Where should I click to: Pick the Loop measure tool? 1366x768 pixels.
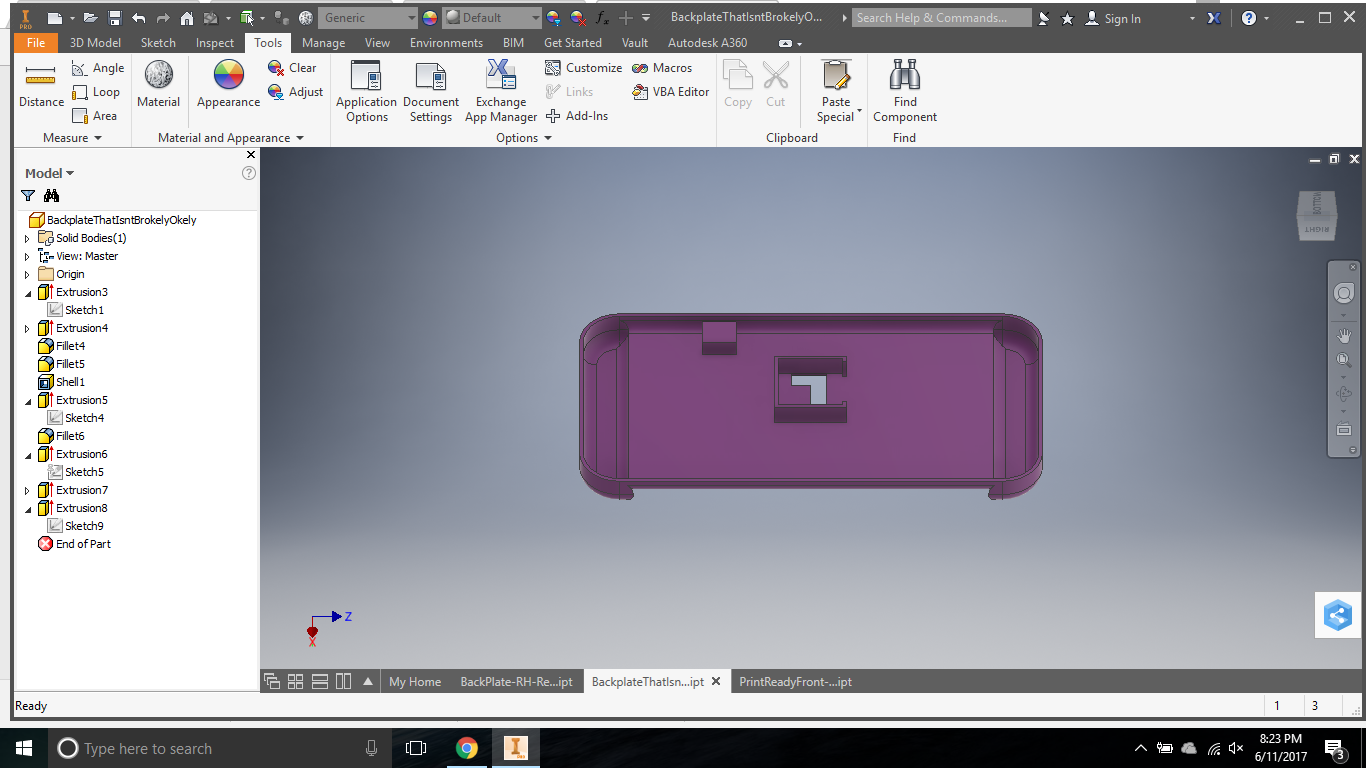(x=96, y=92)
